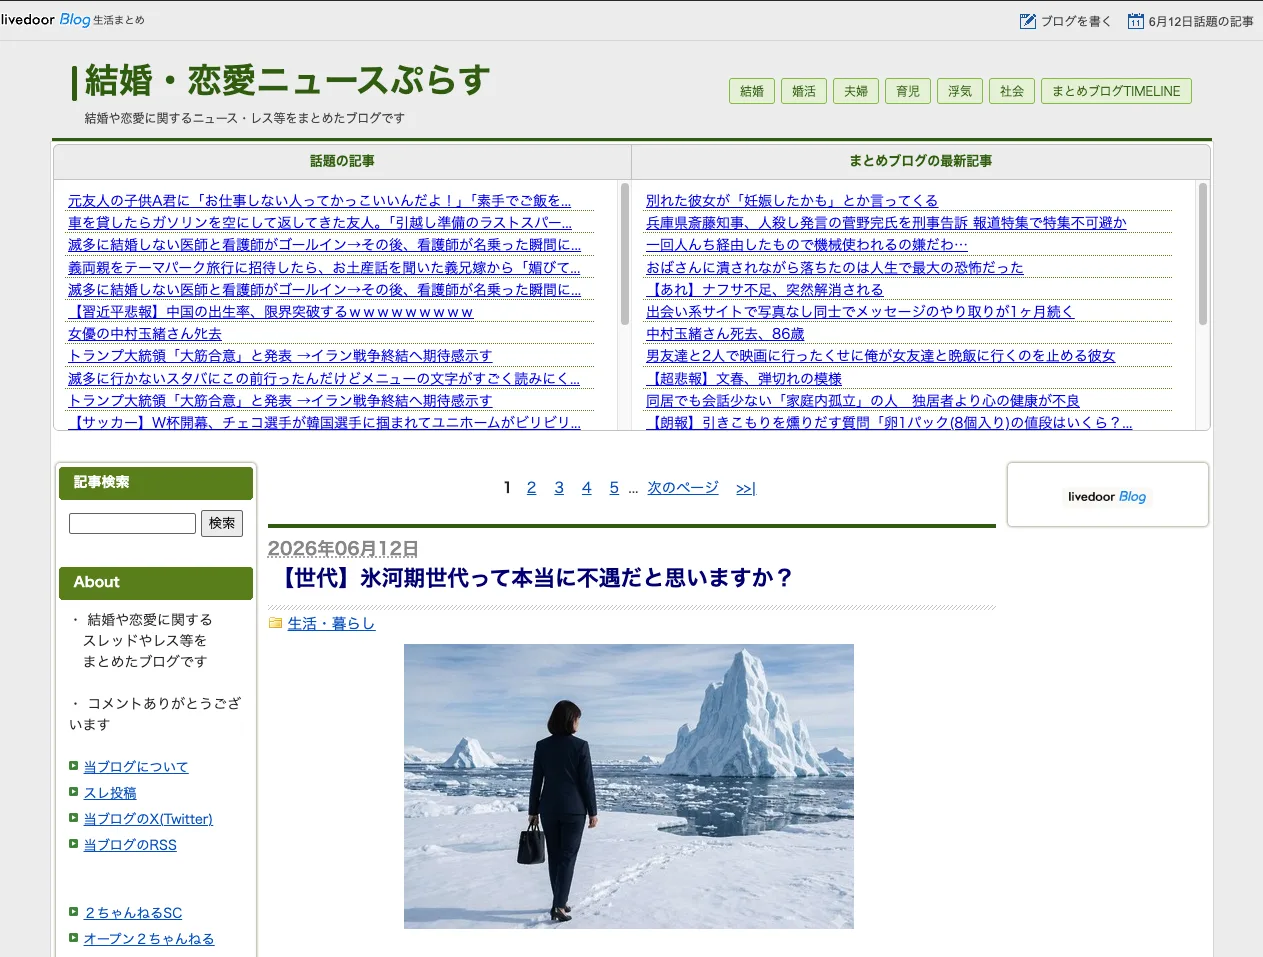Open the まとめブログTIMELINE tab
The height and width of the screenshot is (957, 1263).
coord(1116,91)
